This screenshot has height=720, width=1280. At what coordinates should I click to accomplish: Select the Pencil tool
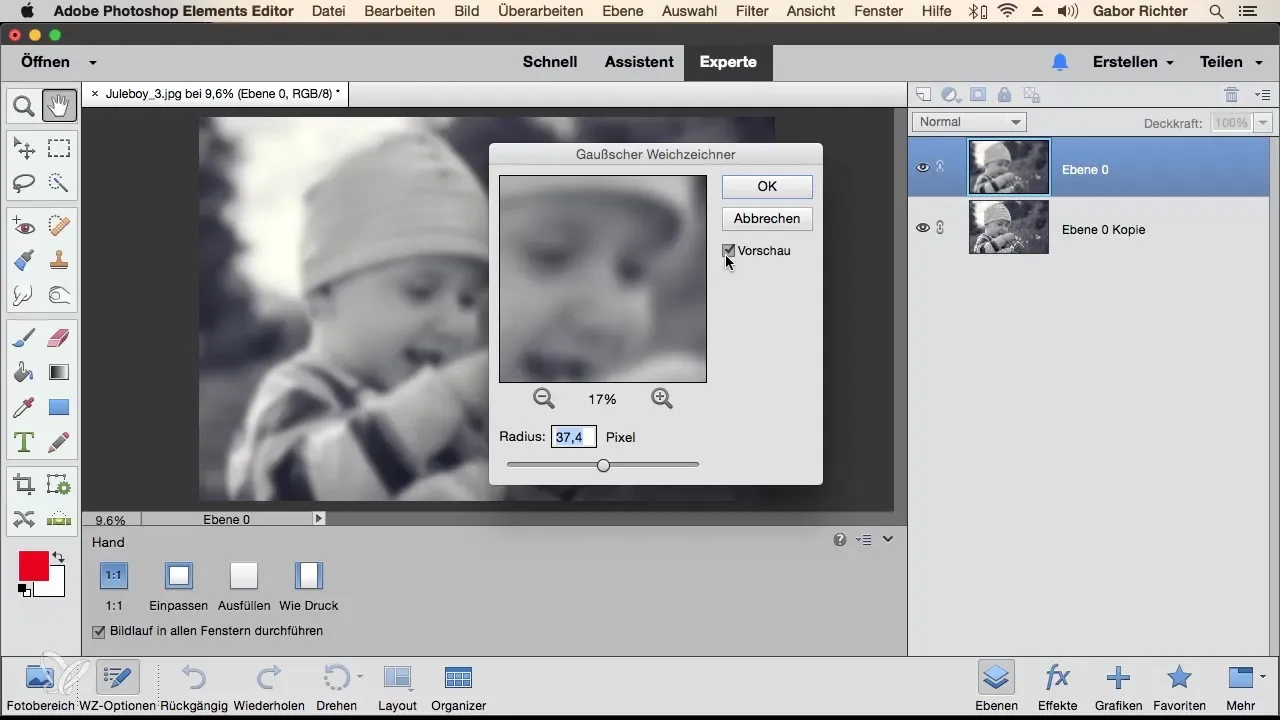[59, 441]
